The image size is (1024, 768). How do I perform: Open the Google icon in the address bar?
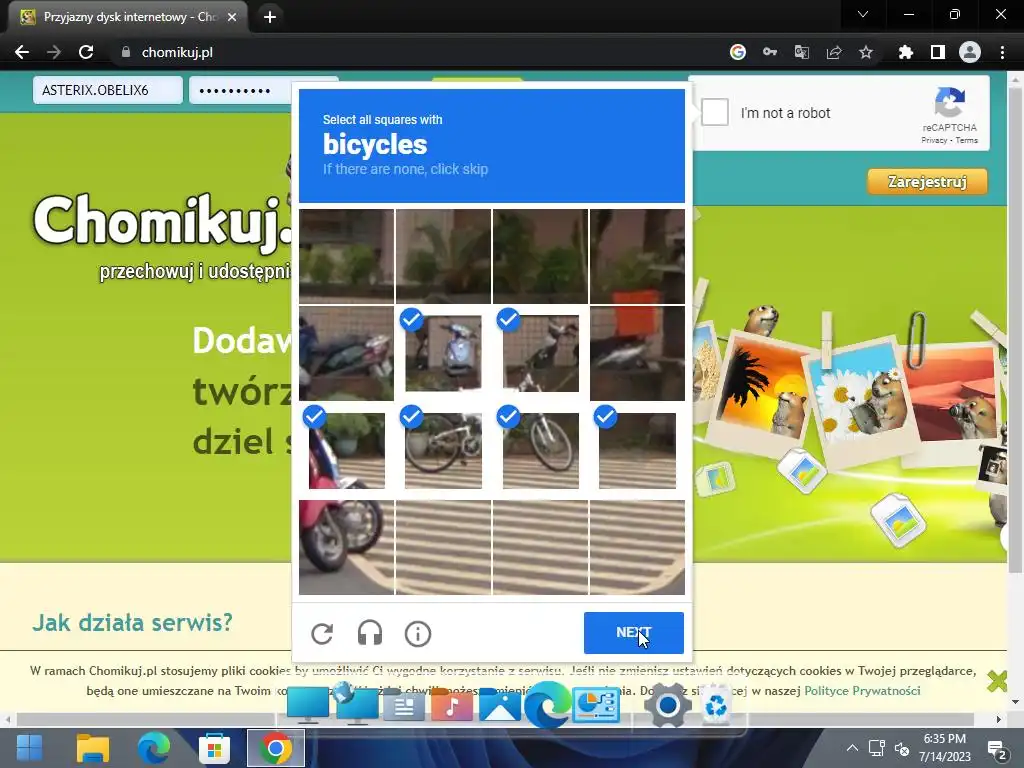(x=737, y=52)
